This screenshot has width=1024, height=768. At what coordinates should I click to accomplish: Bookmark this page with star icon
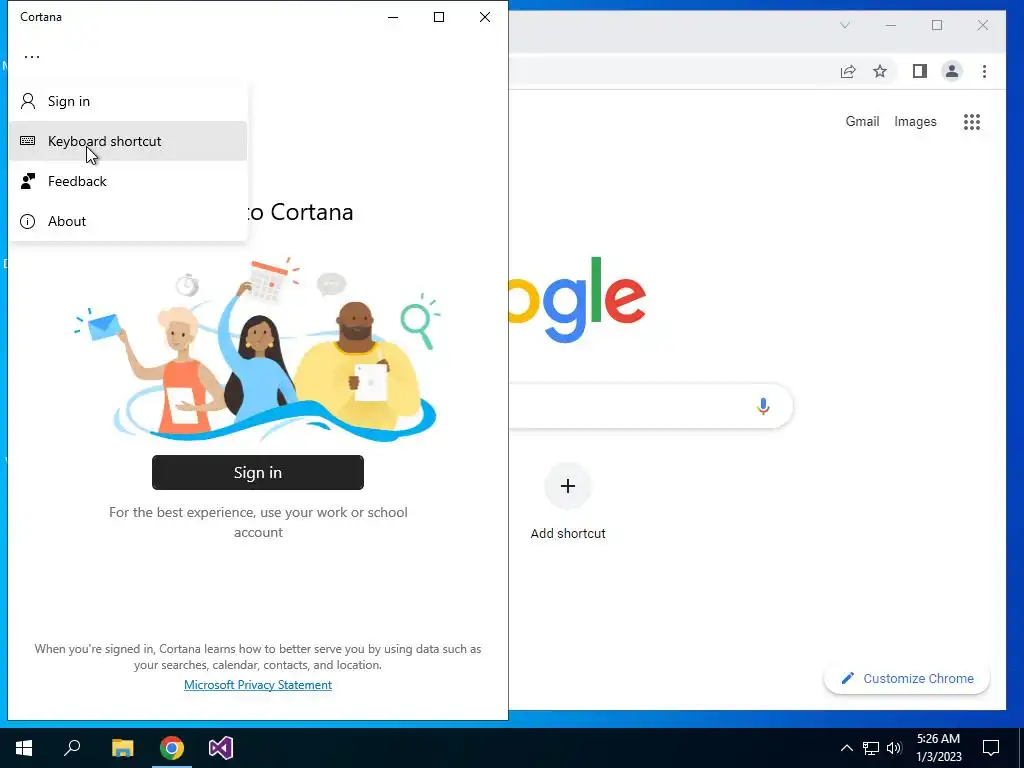(880, 71)
